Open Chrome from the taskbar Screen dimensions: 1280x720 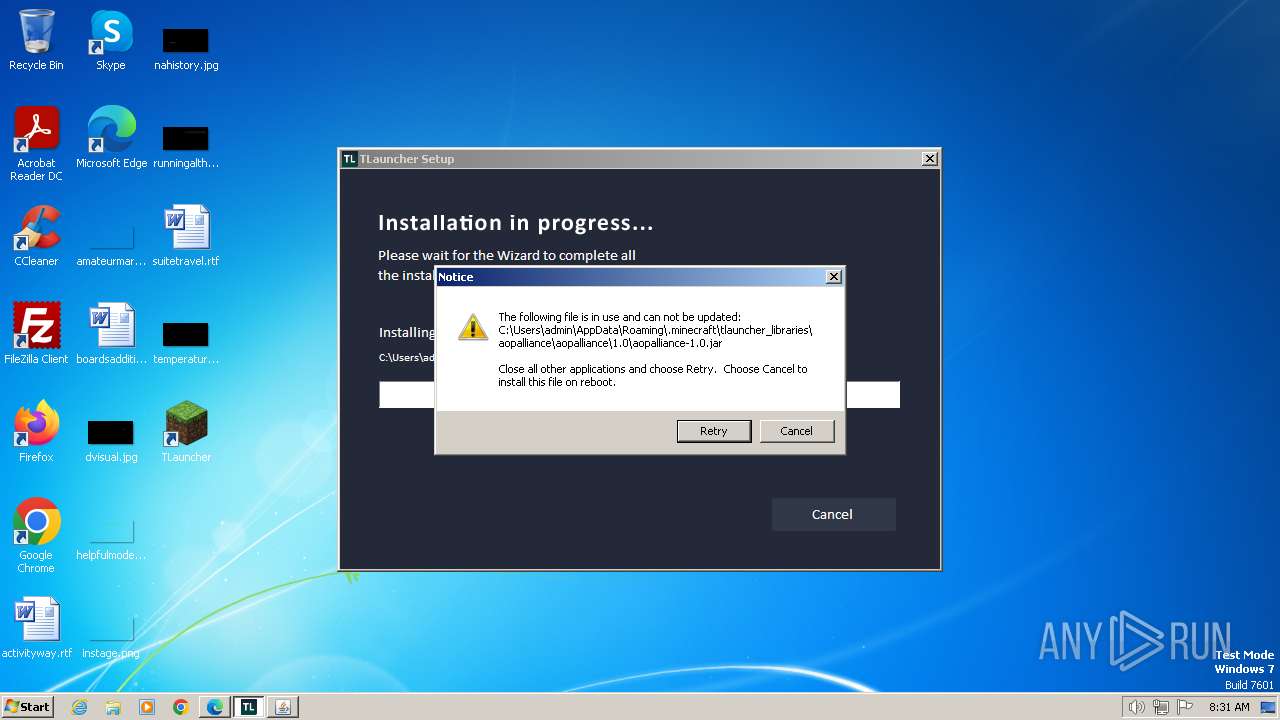click(x=181, y=707)
